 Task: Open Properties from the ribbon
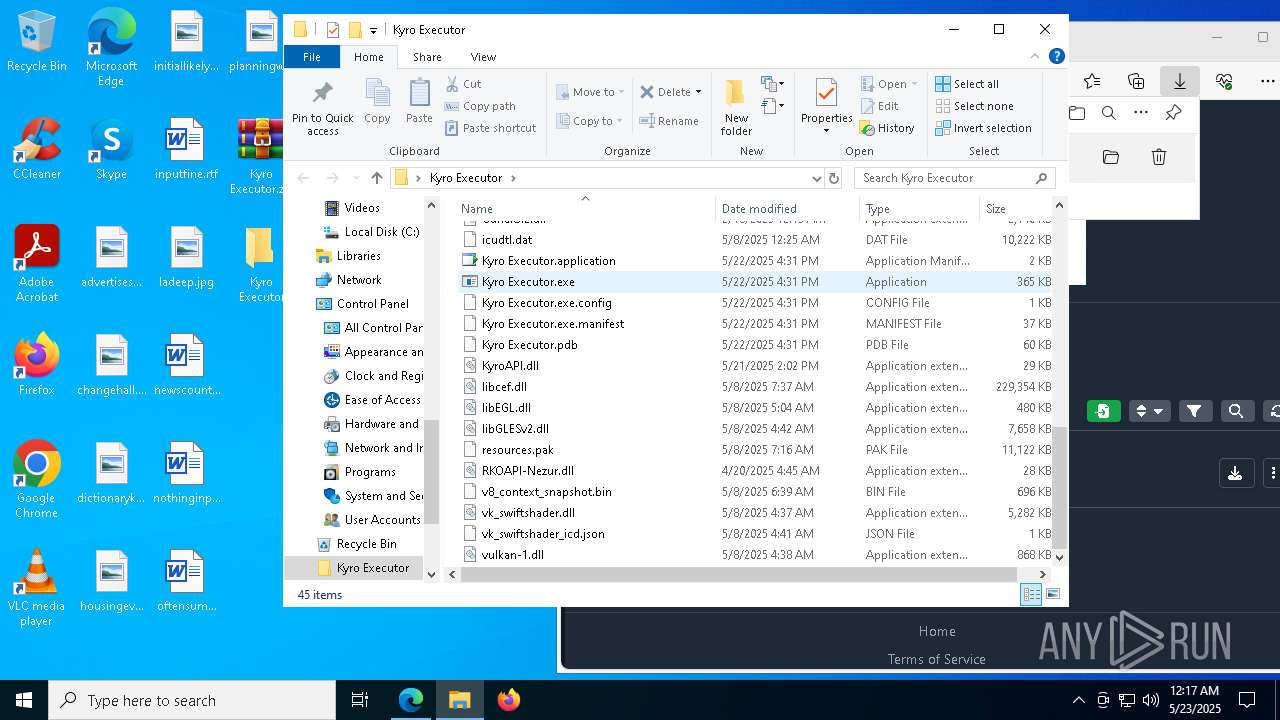pos(826,105)
